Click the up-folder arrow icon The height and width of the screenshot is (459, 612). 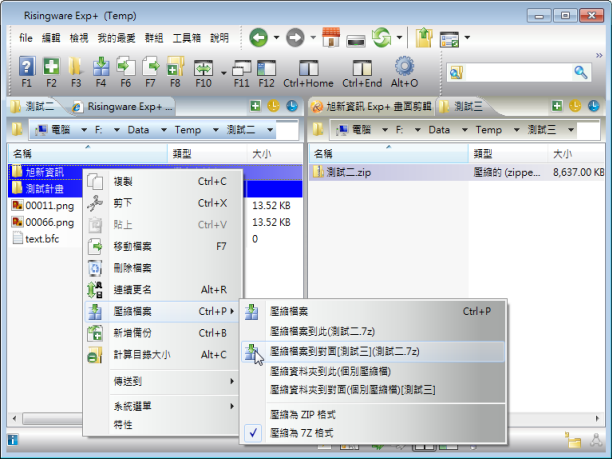424,37
